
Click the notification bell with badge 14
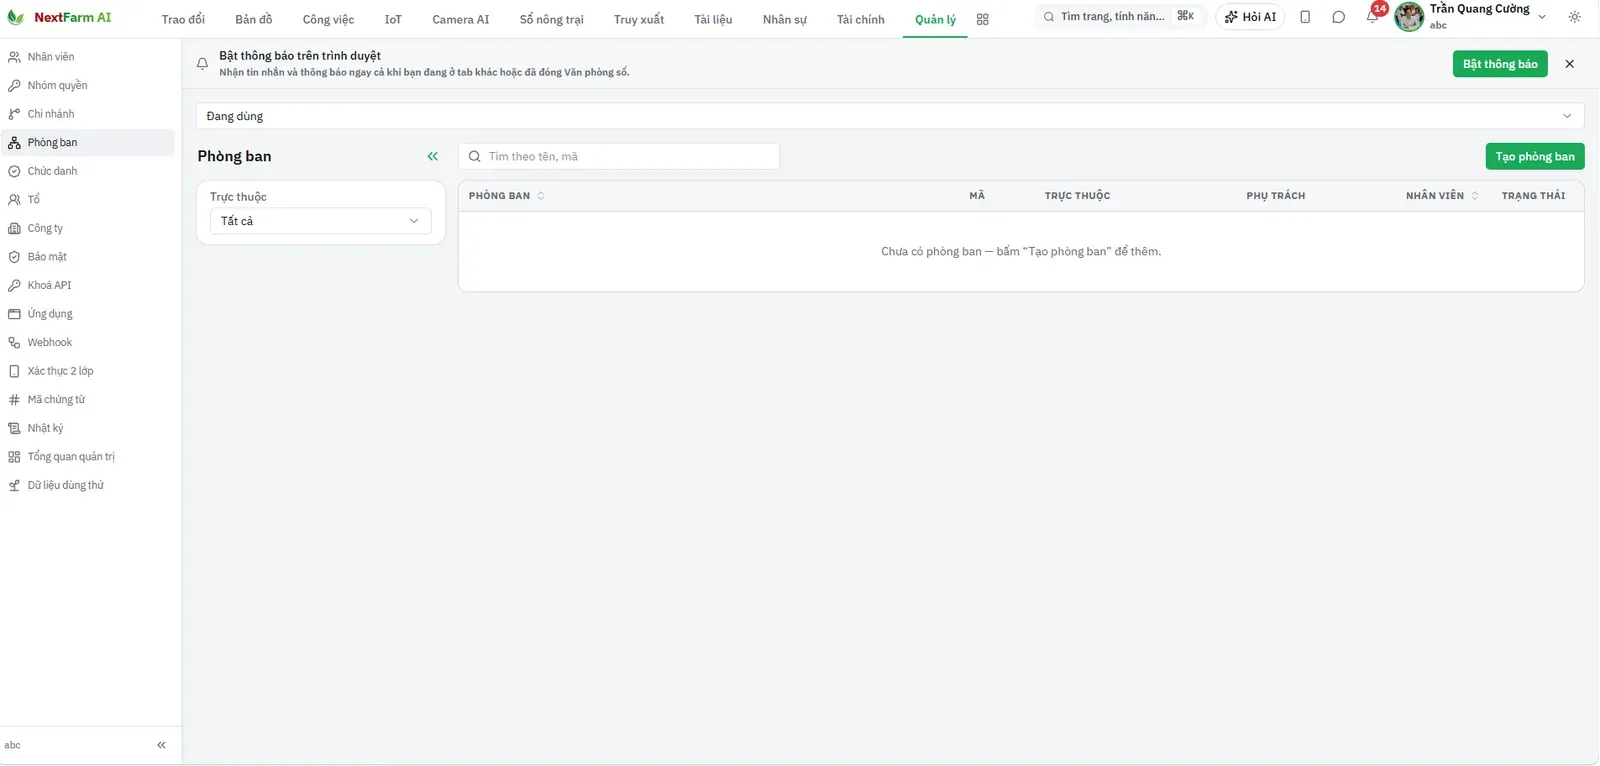(1372, 17)
